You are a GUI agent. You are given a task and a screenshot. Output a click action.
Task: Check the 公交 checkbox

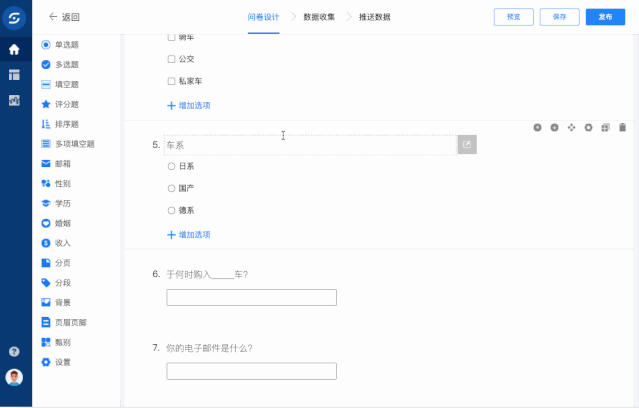pyautogui.click(x=172, y=59)
